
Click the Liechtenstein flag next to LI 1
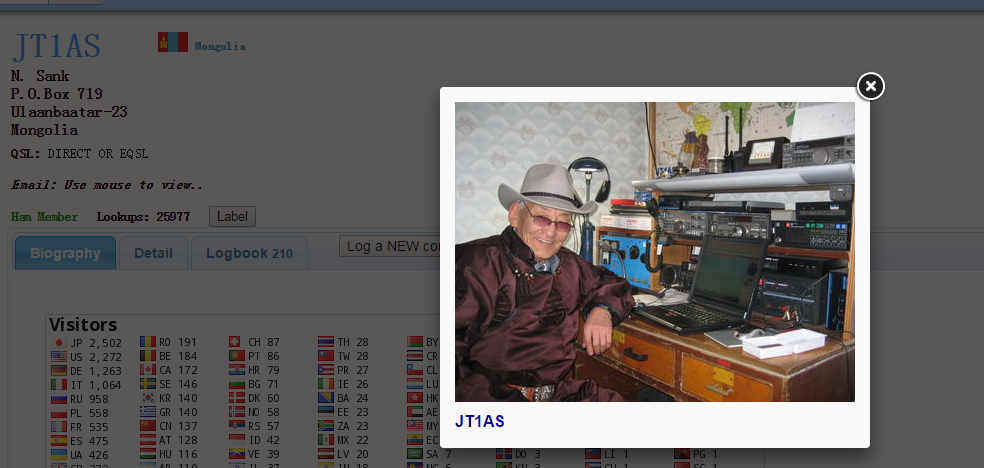coord(593,454)
